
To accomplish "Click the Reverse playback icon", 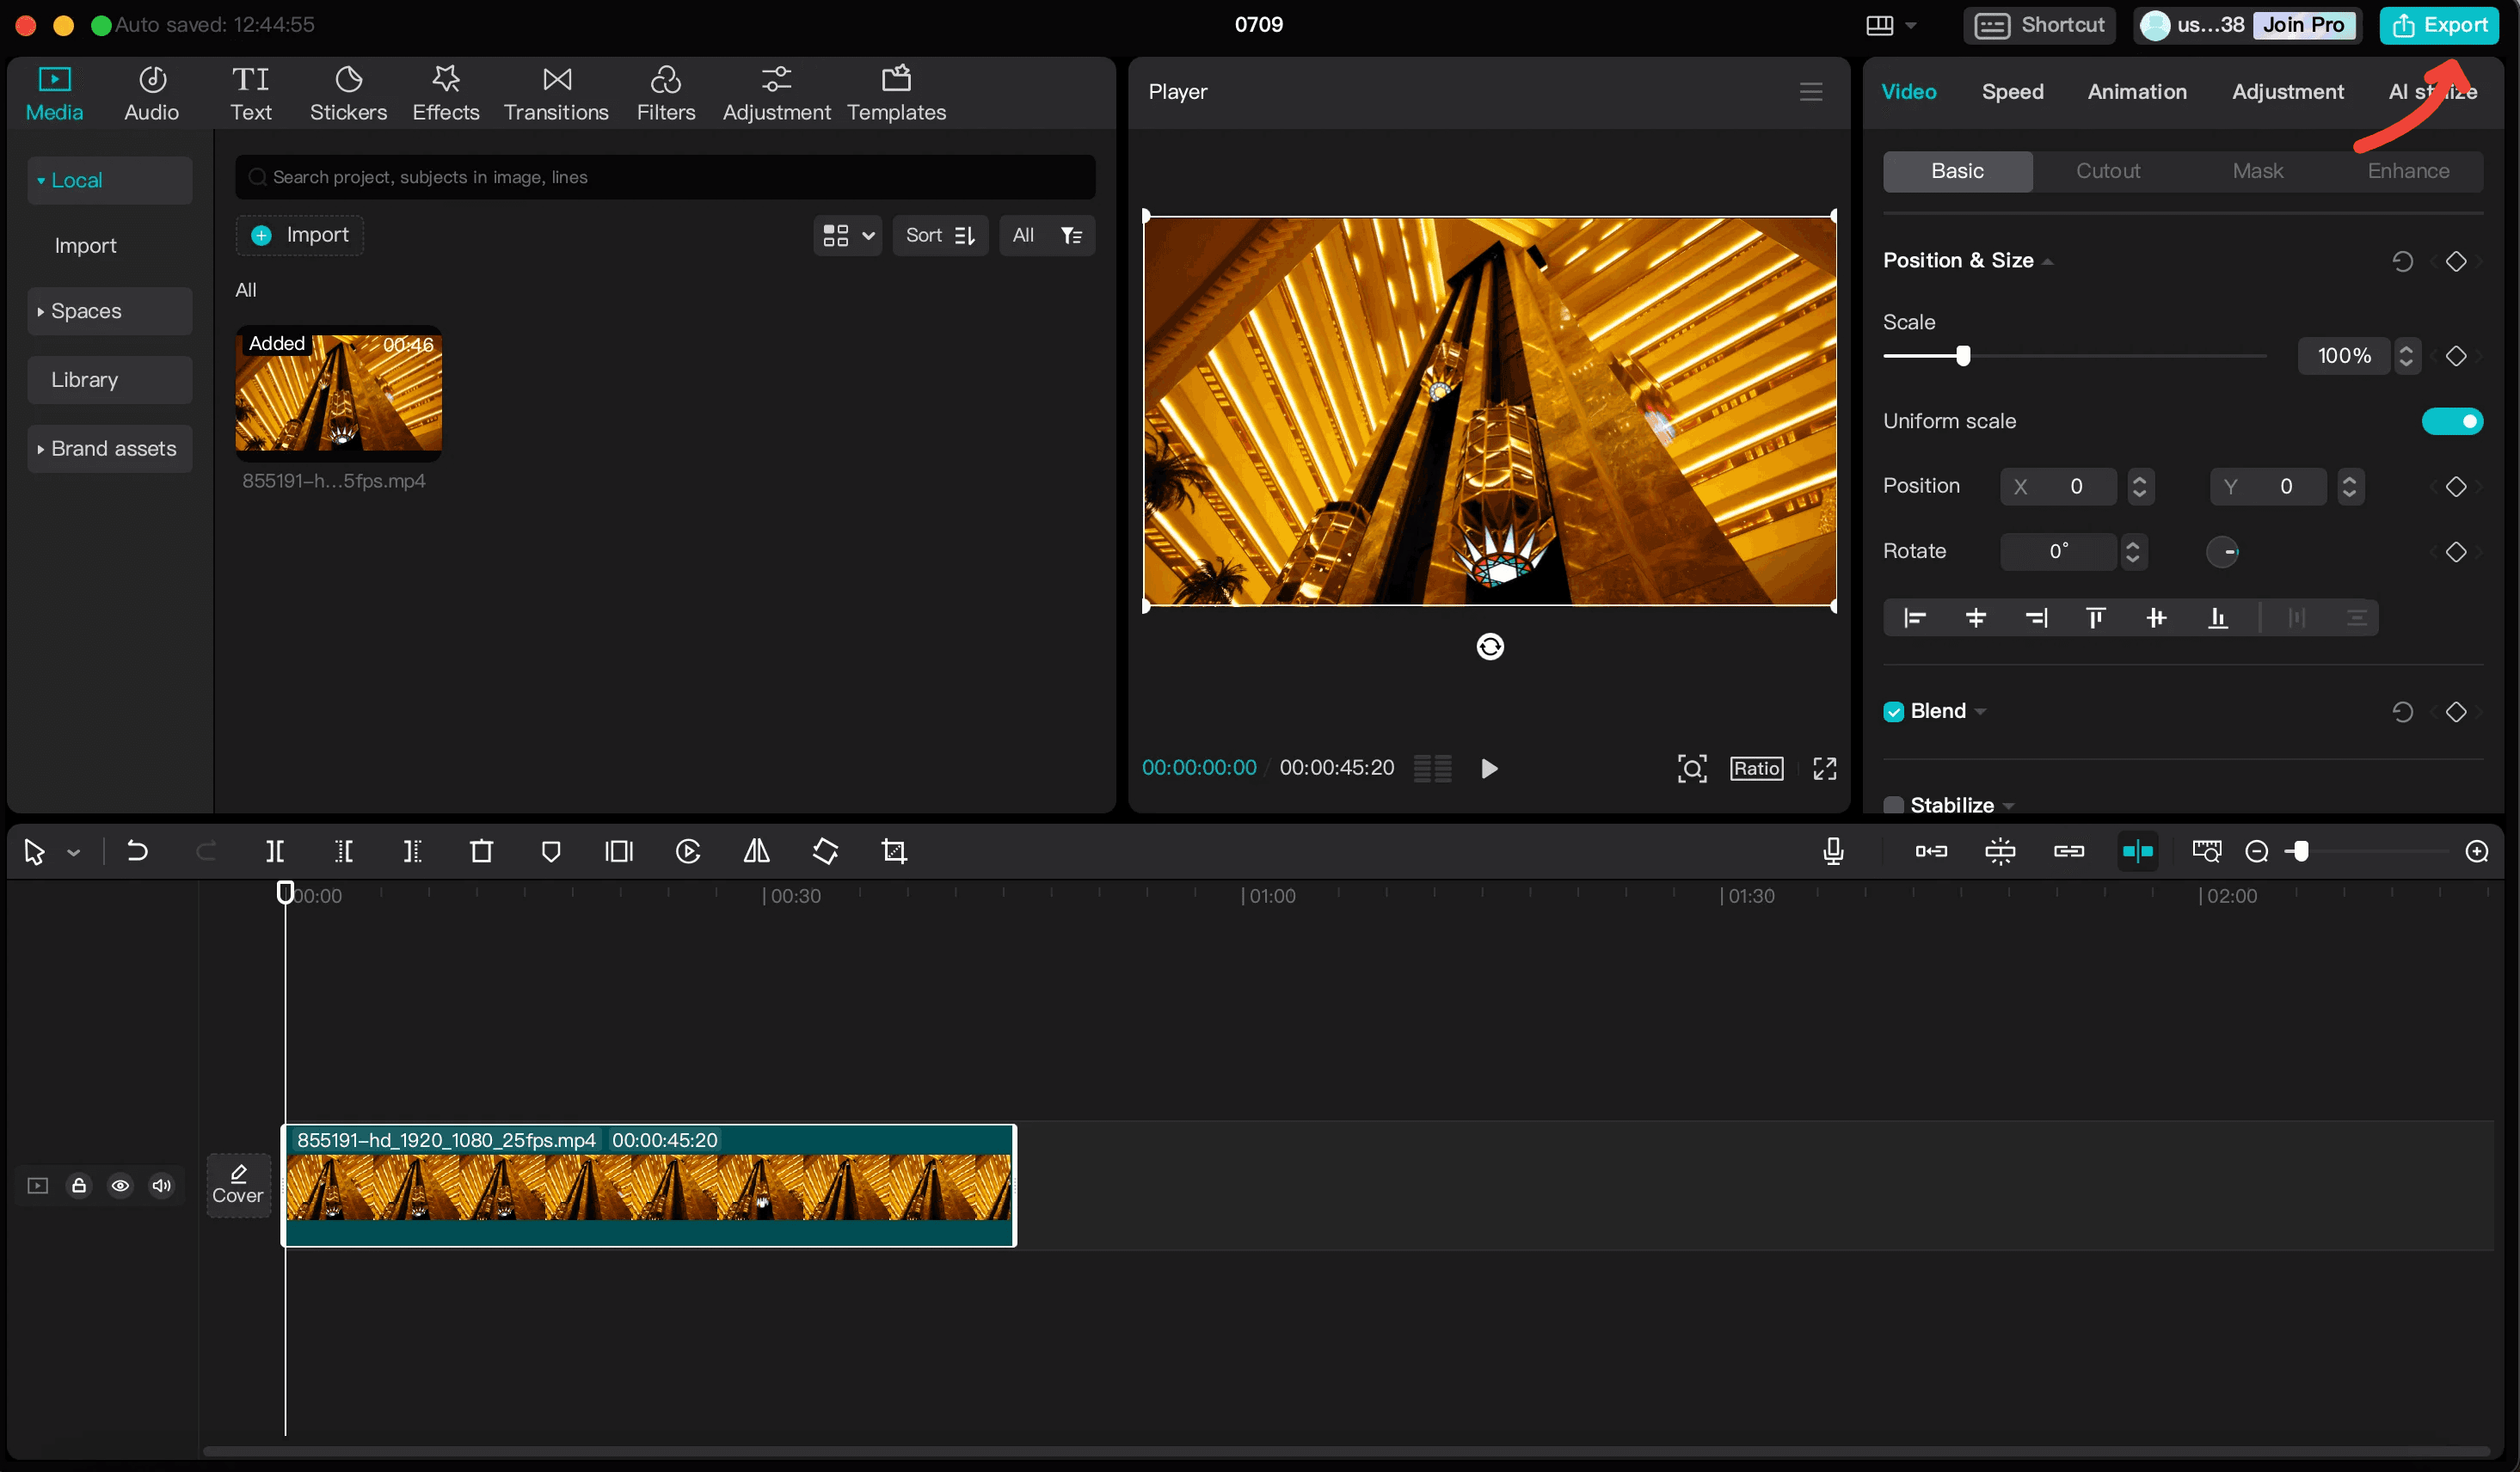I will click(688, 851).
